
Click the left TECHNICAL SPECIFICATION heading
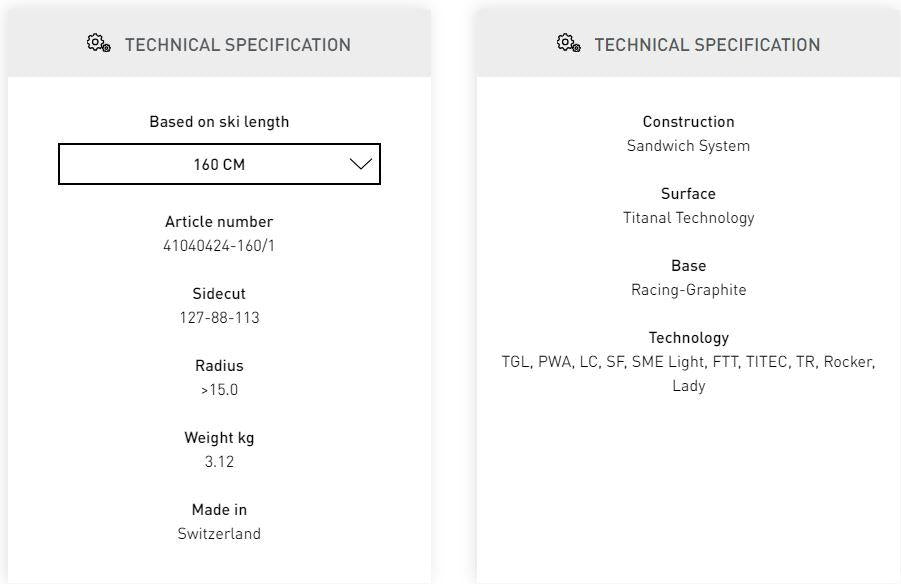[237, 45]
